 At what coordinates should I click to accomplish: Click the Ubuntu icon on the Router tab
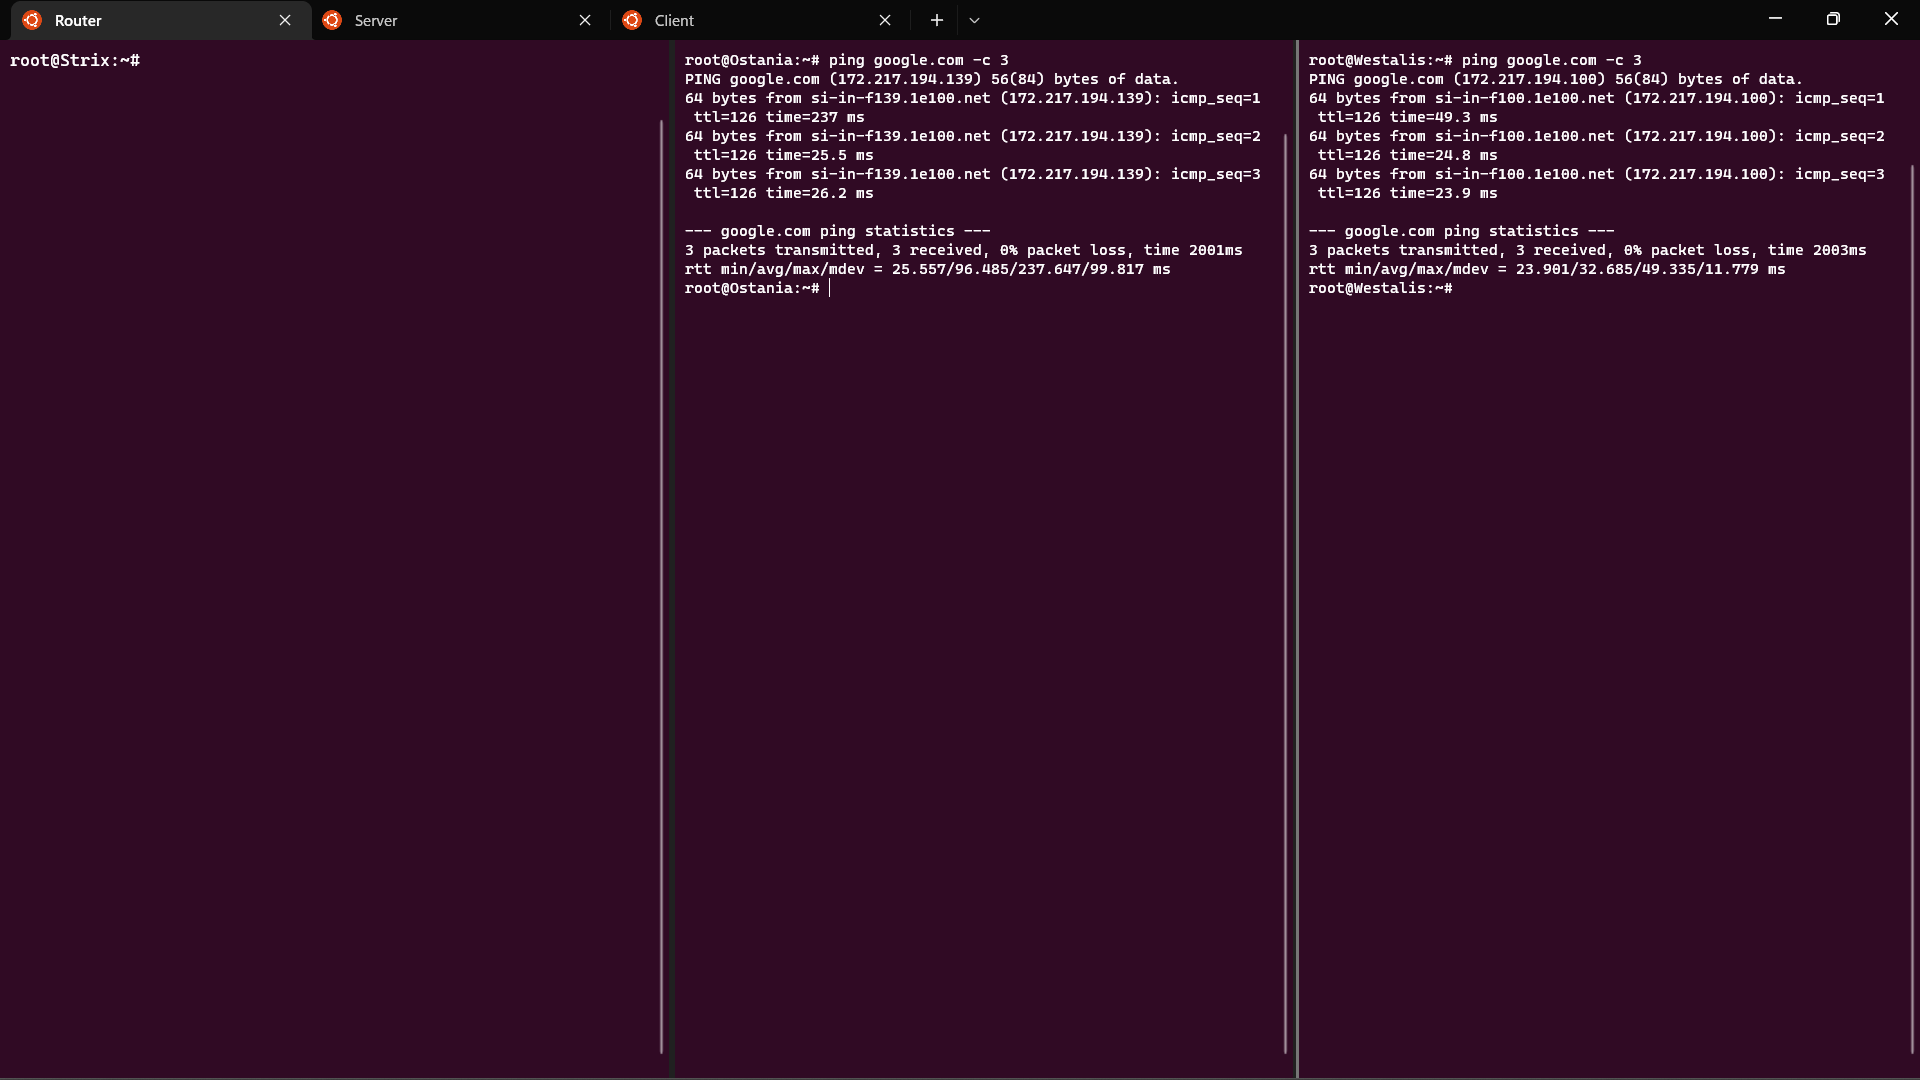click(x=31, y=20)
